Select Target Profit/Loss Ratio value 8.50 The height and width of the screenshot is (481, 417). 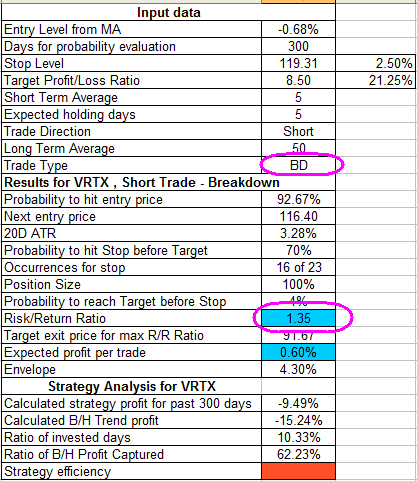pyautogui.click(x=298, y=80)
